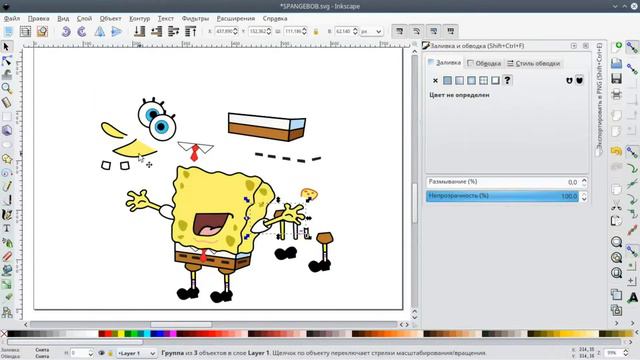
Task: Select the Measure ruler tool
Action: coord(6,102)
